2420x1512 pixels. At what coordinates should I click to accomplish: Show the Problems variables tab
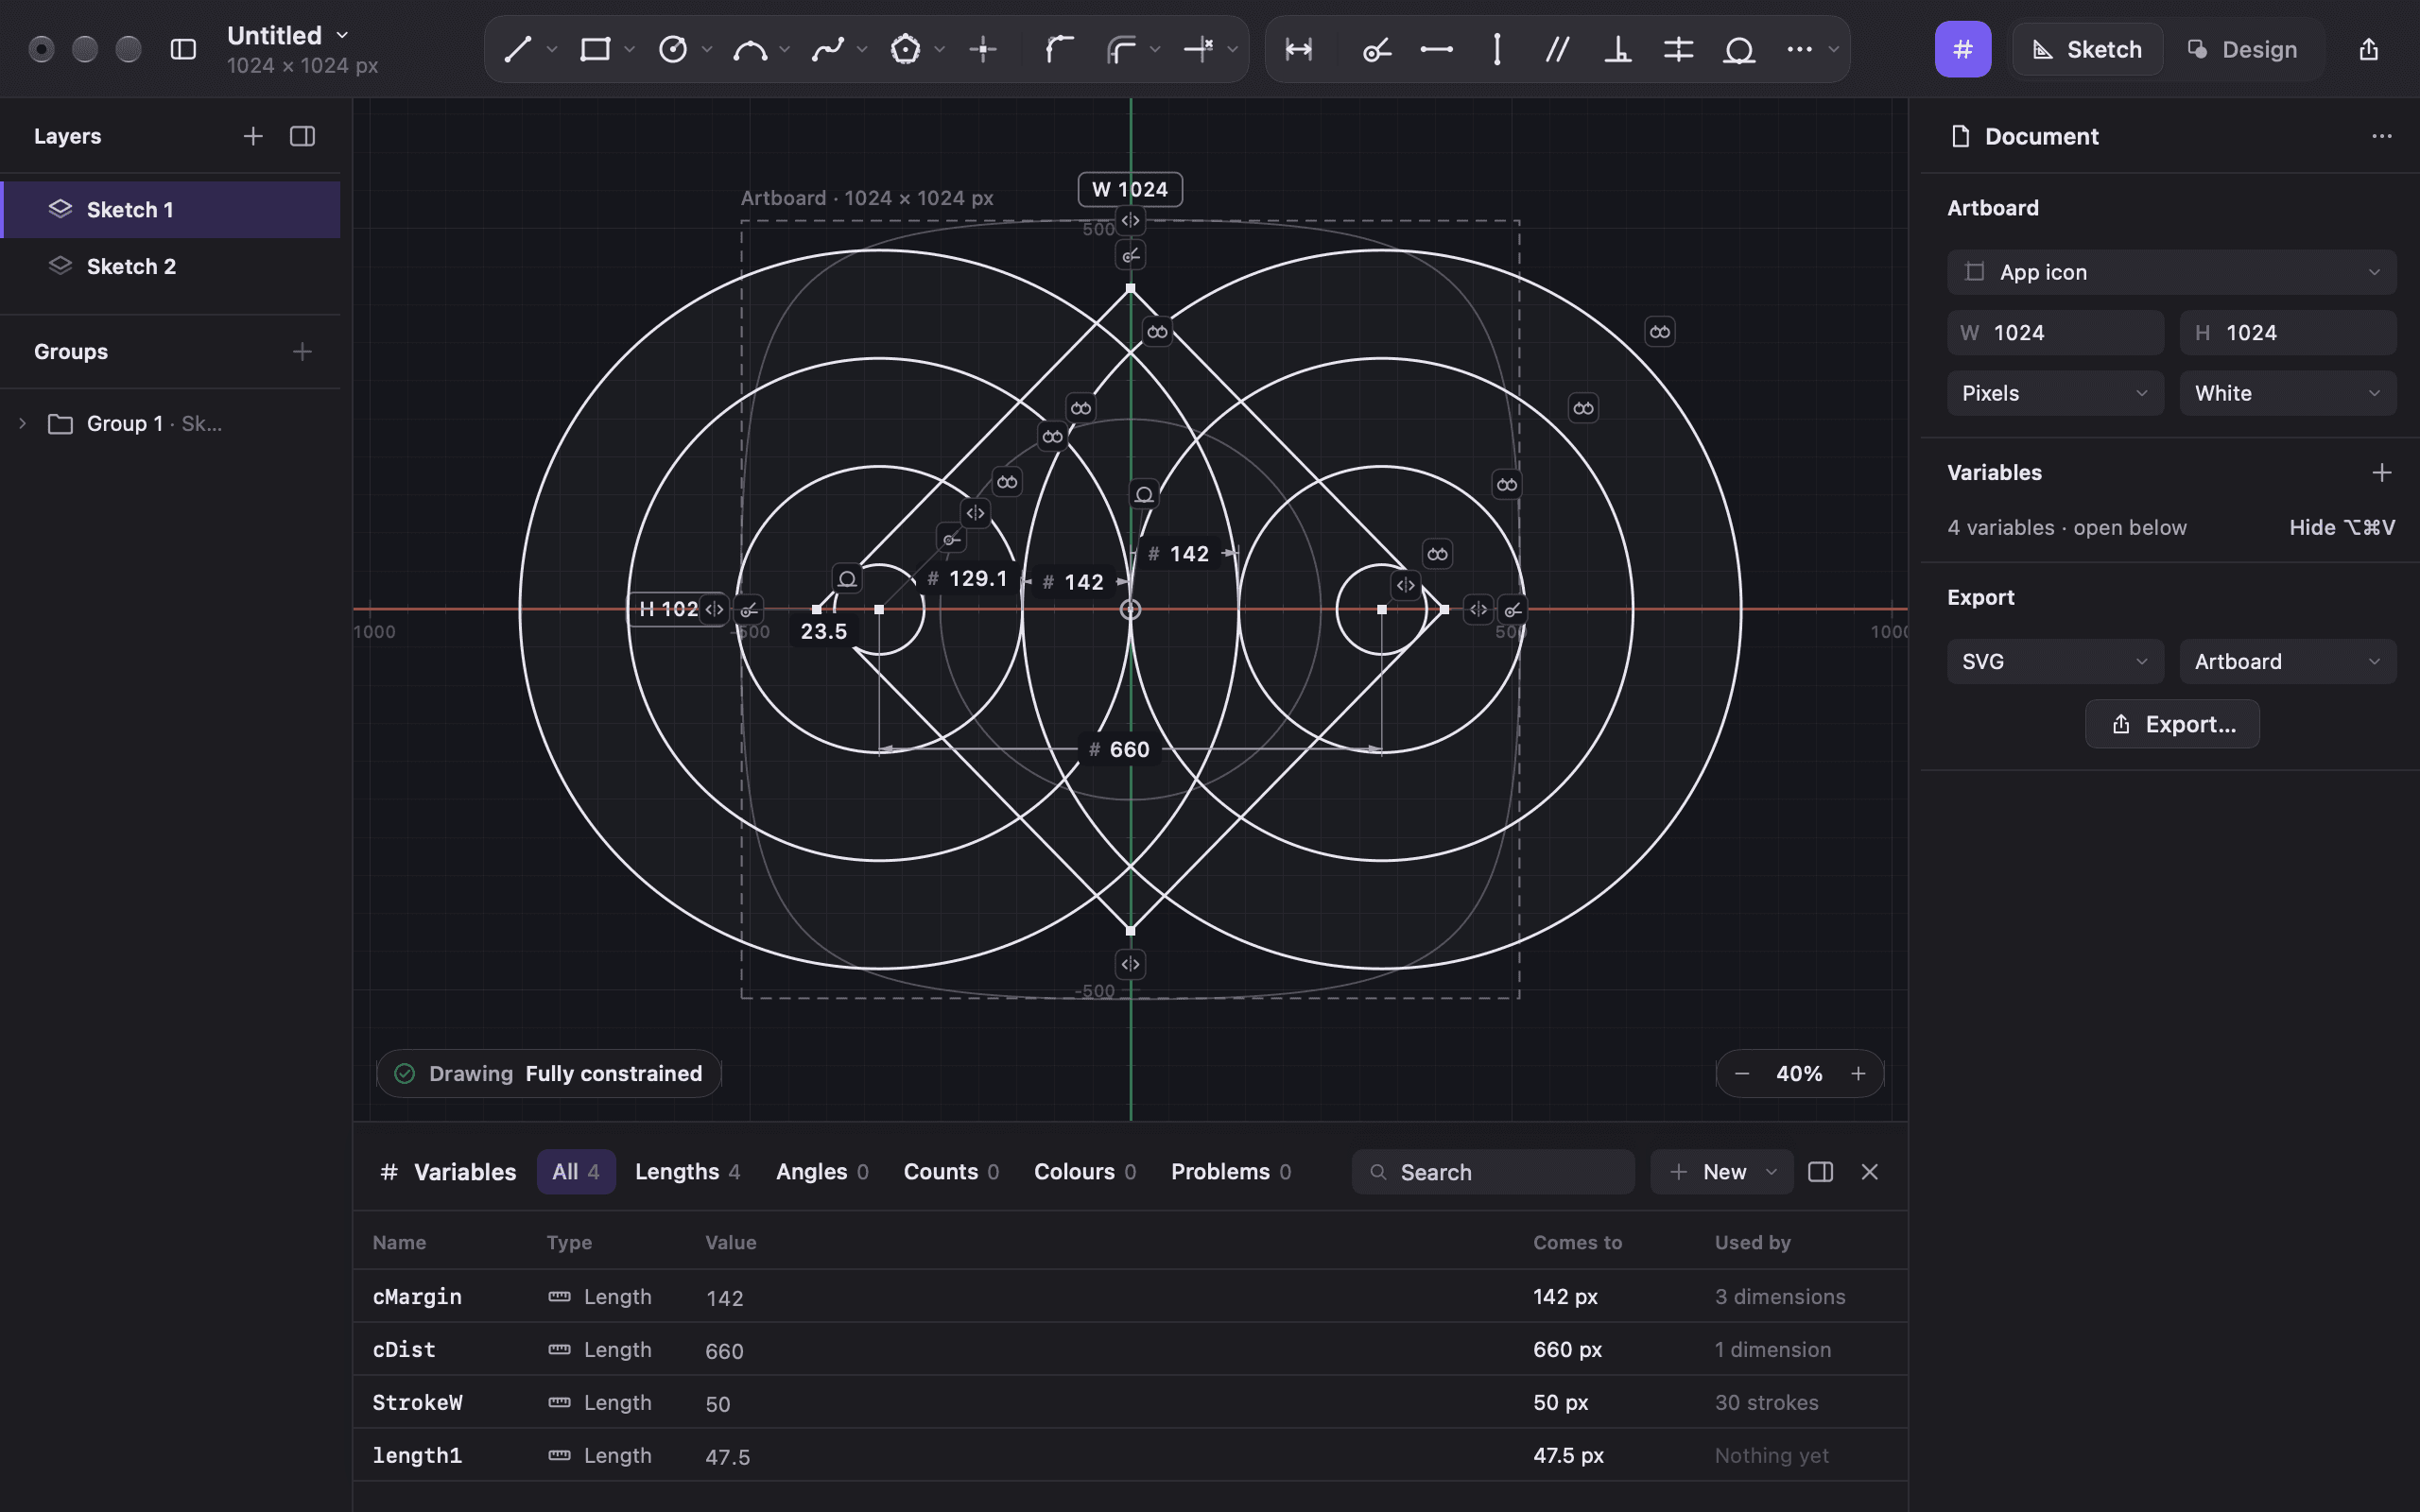1230,1172
